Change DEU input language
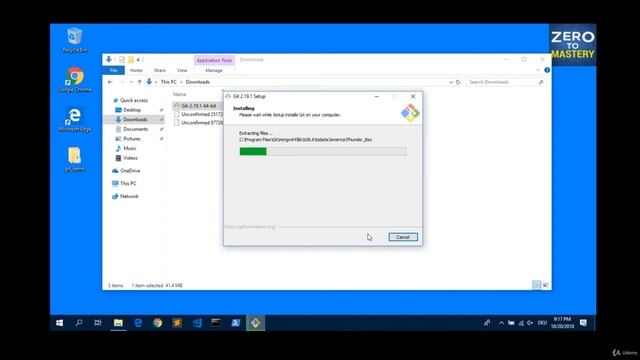The height and width of the screenshot is (360, 640). 542,323
